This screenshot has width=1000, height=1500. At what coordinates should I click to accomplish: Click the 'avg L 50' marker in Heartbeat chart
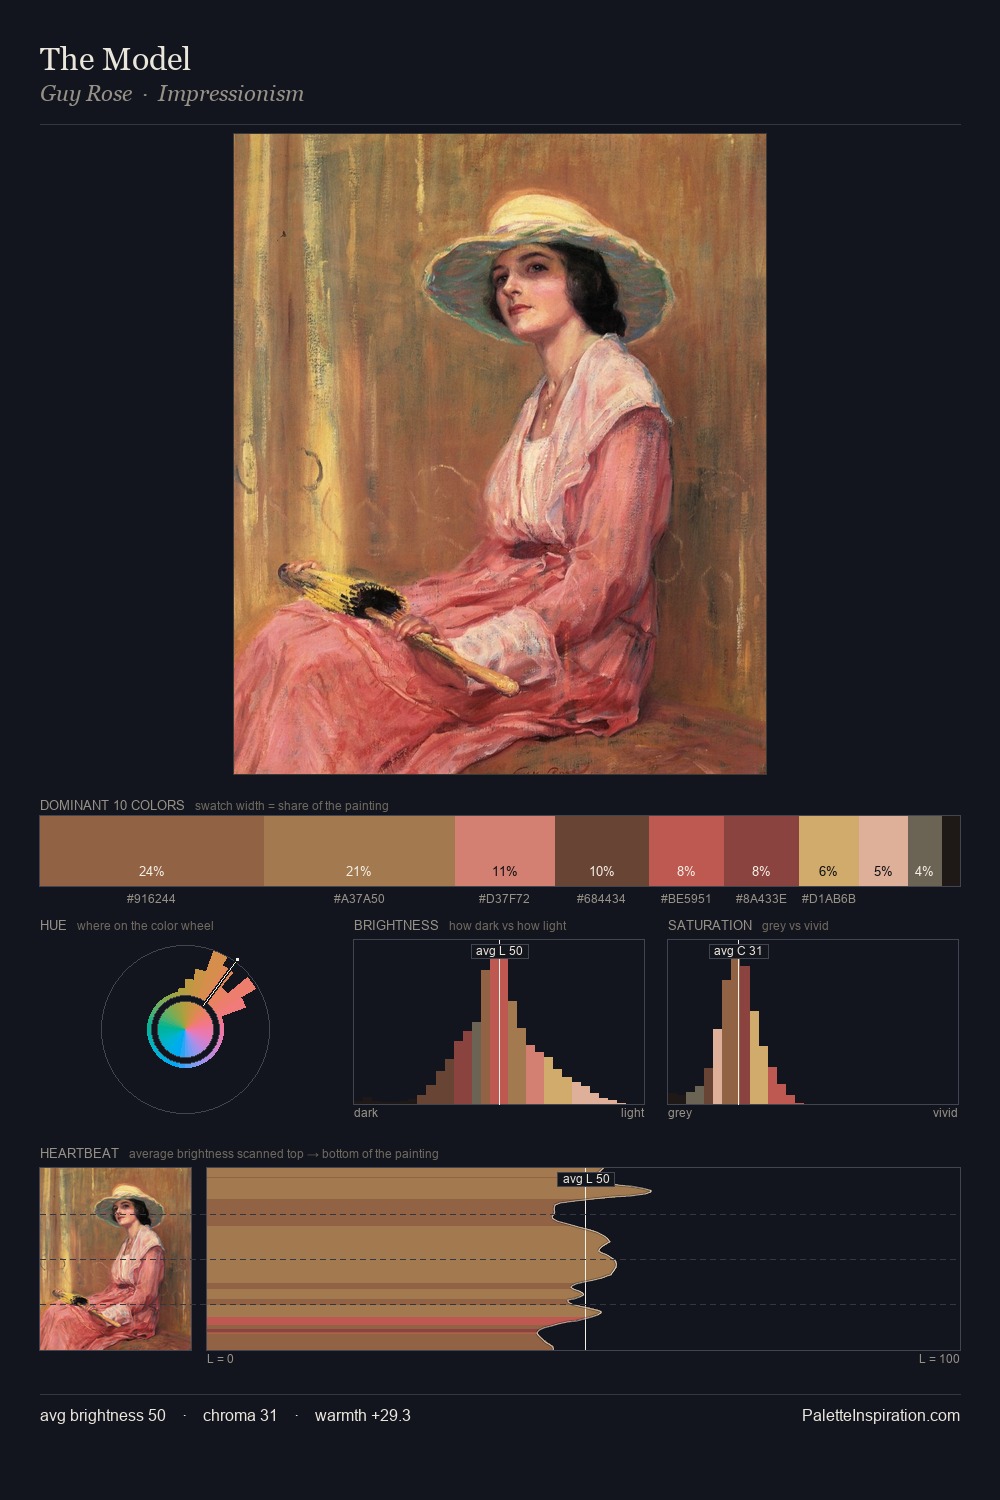tap(586, 1179)
